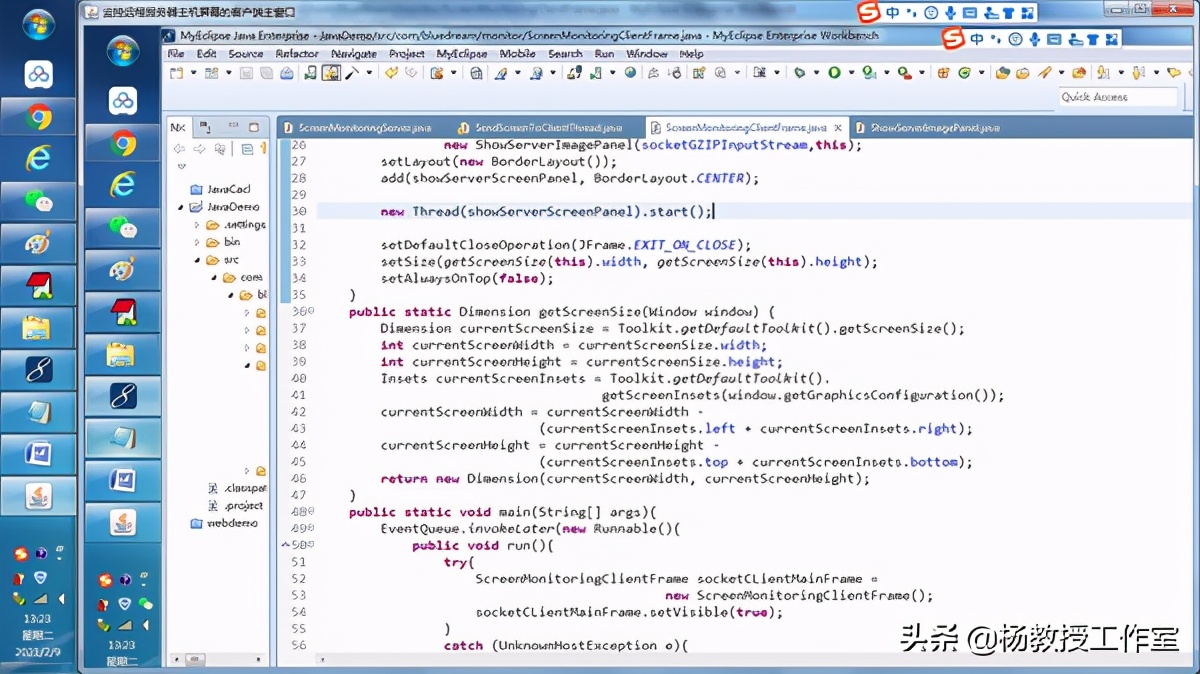Click the globe web browser toolbar icon
The image size is (1200, 674).
tap(630, 73)
